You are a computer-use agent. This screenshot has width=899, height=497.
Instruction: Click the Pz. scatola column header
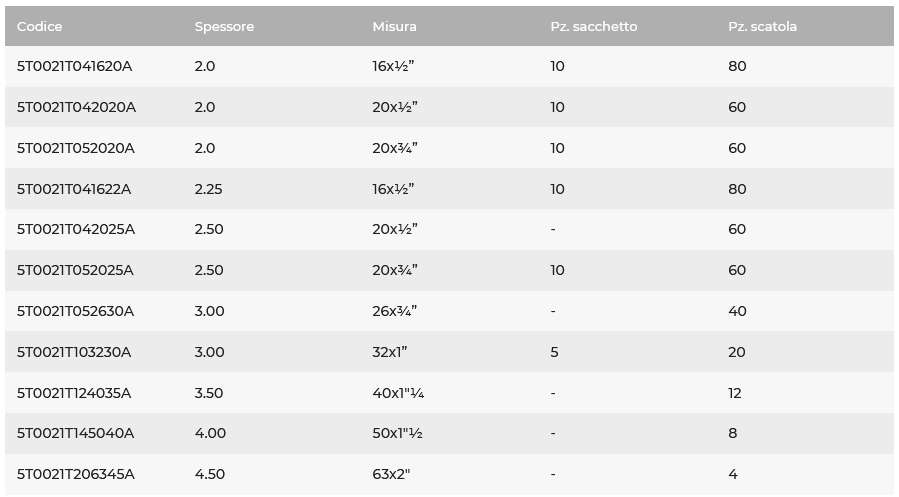pyautogui.click(x=763, y=26)
